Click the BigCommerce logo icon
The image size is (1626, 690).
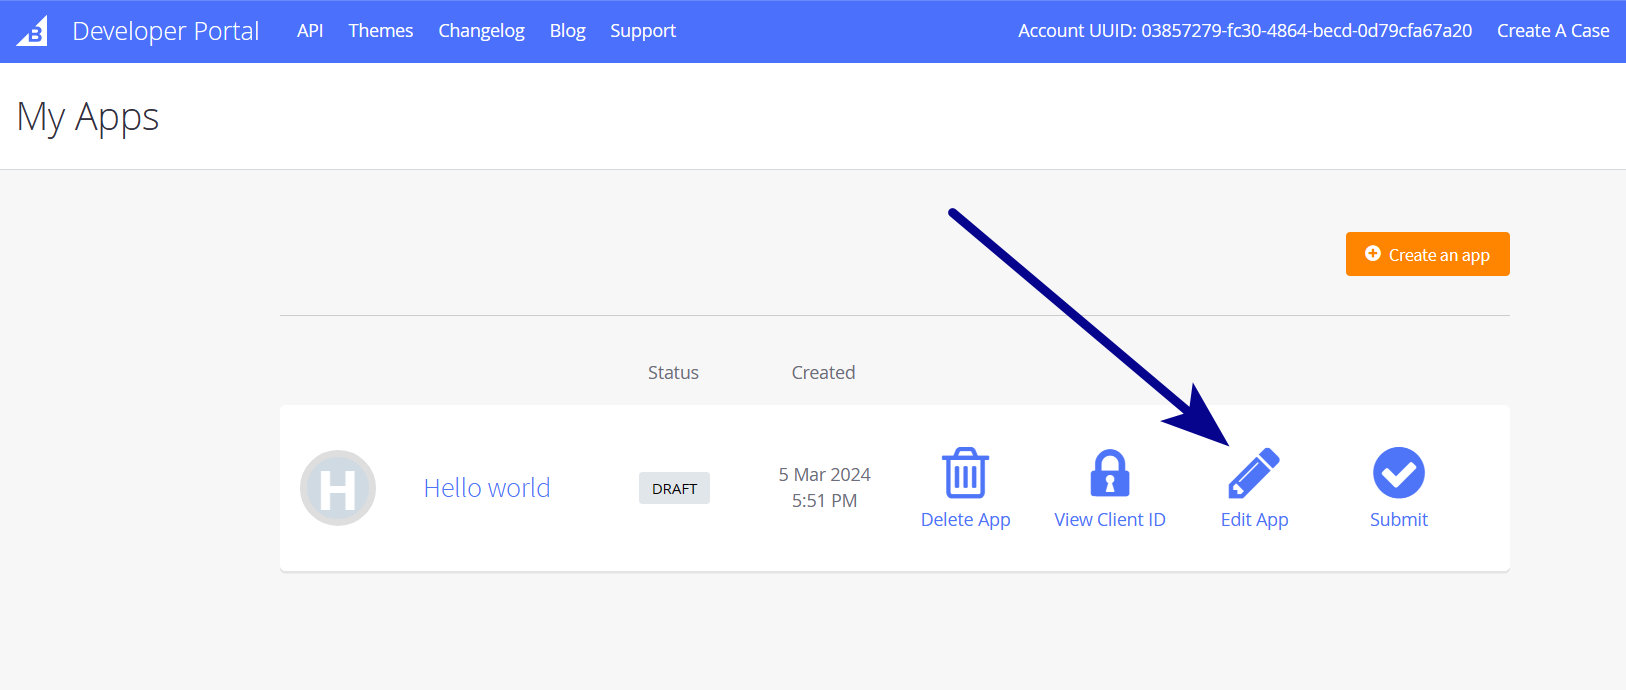pyautogui.click(x=32, y=31)
